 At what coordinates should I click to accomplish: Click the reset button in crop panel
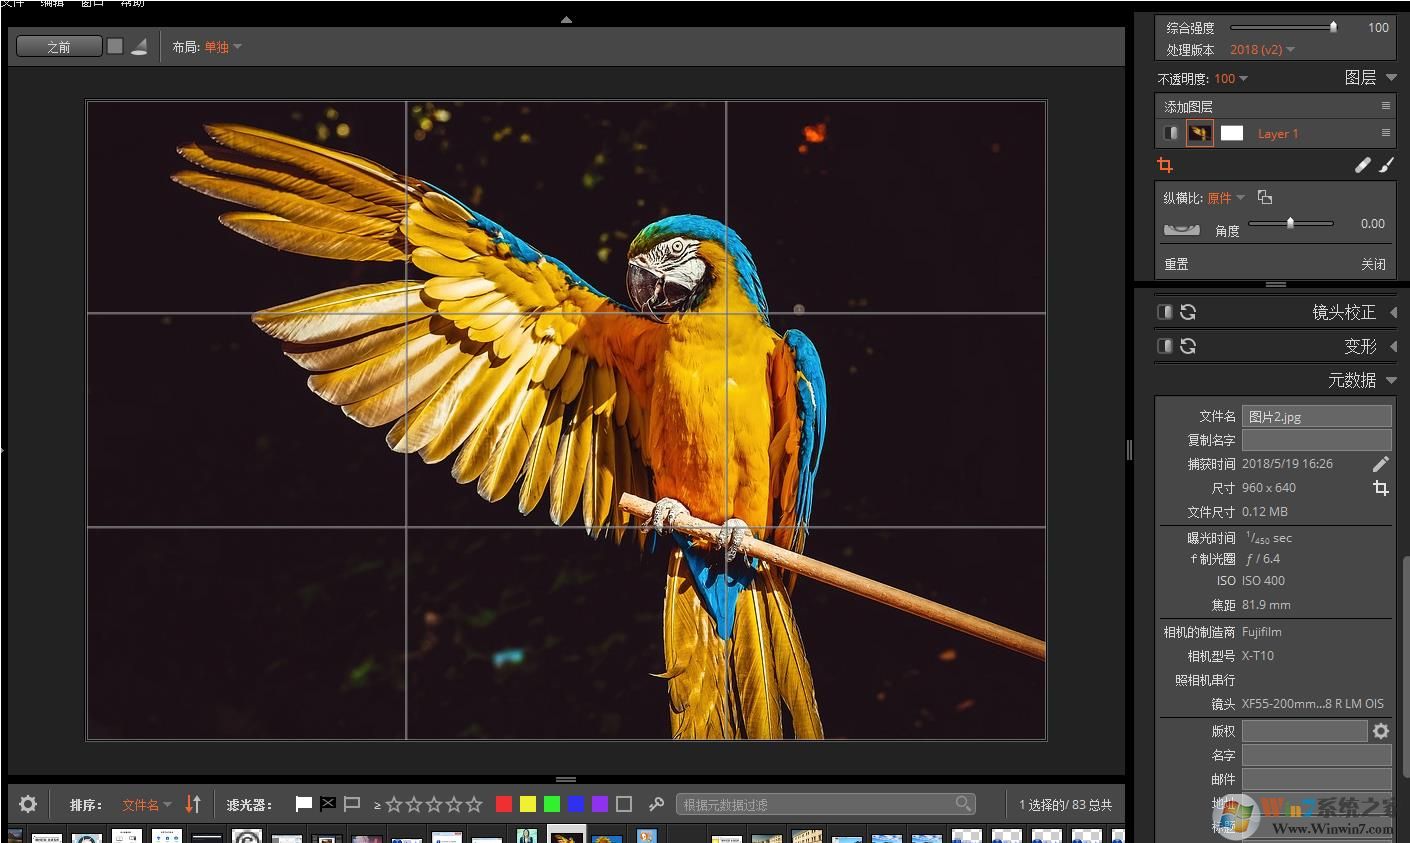coord(1176,263)
